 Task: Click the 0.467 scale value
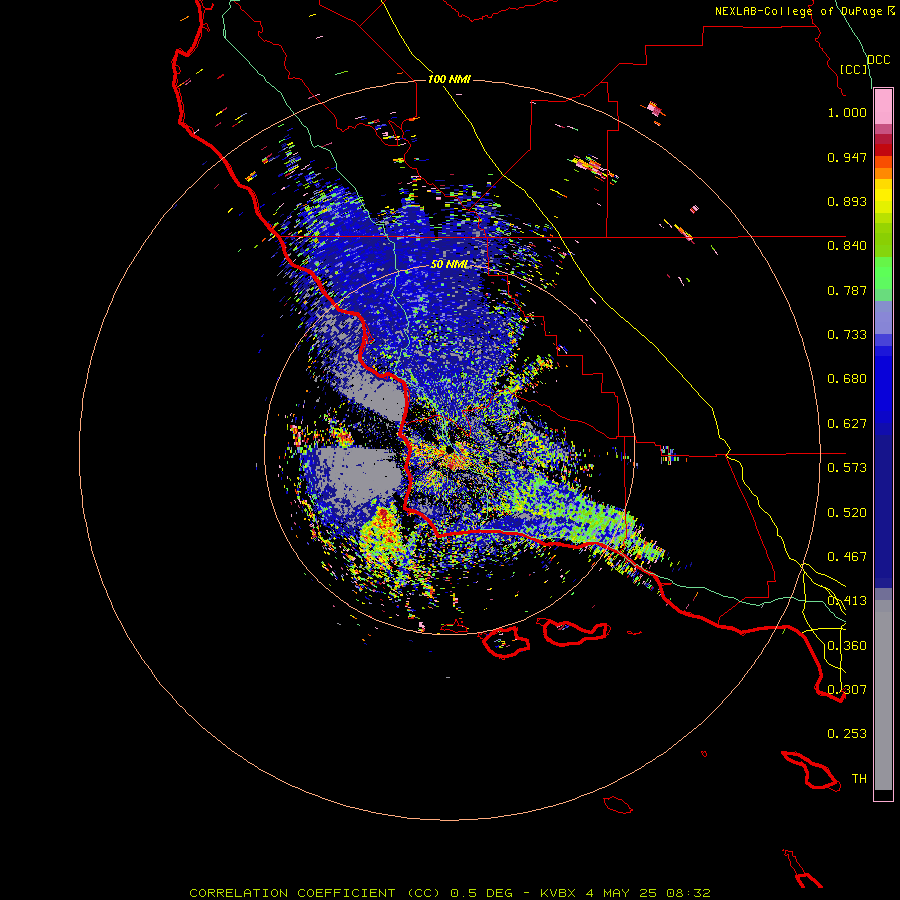coord(847,557)
